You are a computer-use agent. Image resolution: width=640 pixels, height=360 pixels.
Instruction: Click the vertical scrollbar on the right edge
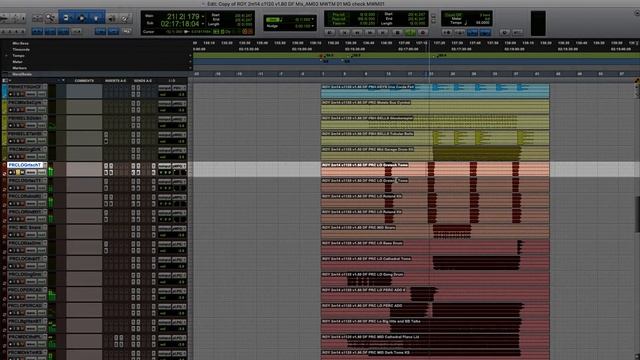pos(637,214)
